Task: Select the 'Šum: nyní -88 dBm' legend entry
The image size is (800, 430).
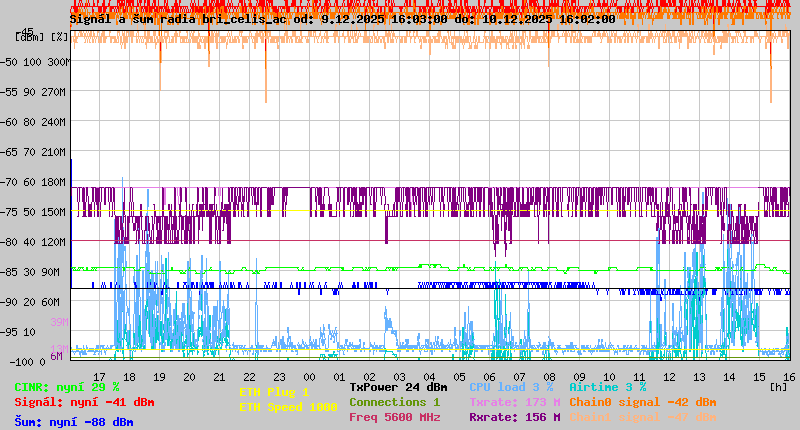Action: (74, 422)
